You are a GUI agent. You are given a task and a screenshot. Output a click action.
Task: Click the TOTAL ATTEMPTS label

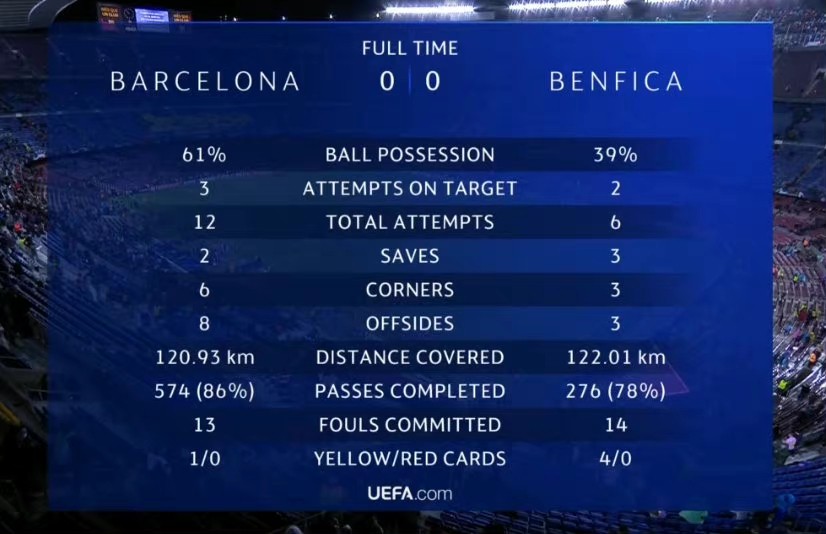click(410, 222)
